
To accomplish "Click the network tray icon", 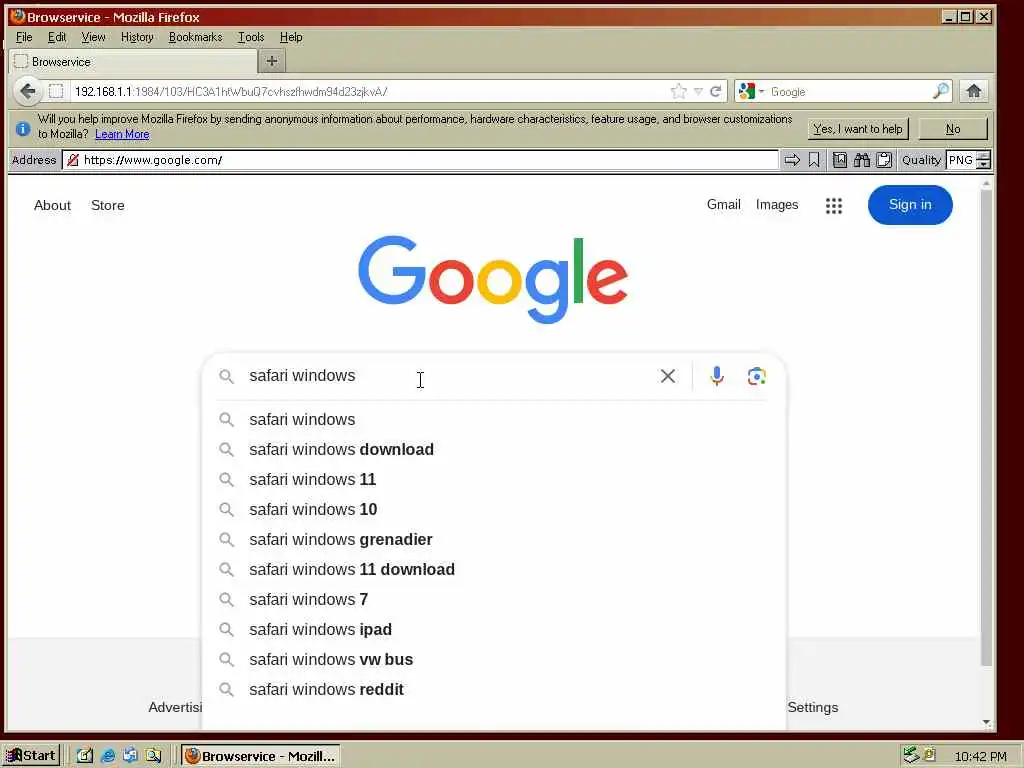I will 910,756.
